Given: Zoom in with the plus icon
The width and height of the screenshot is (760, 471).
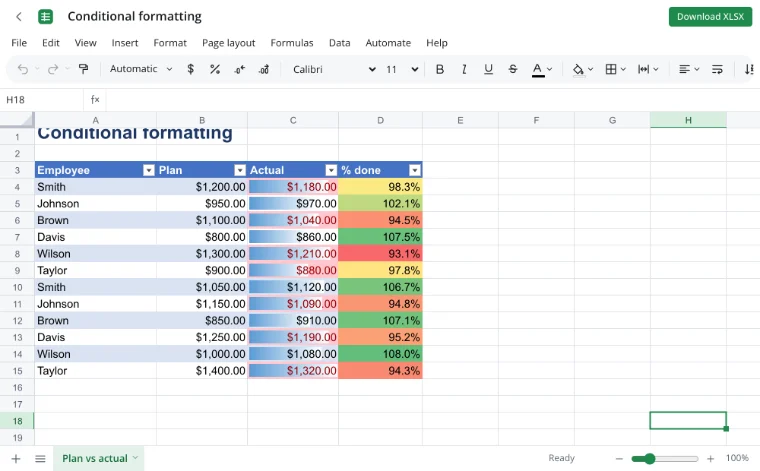Looking at the screenshot, I should (x=711, y=458).
